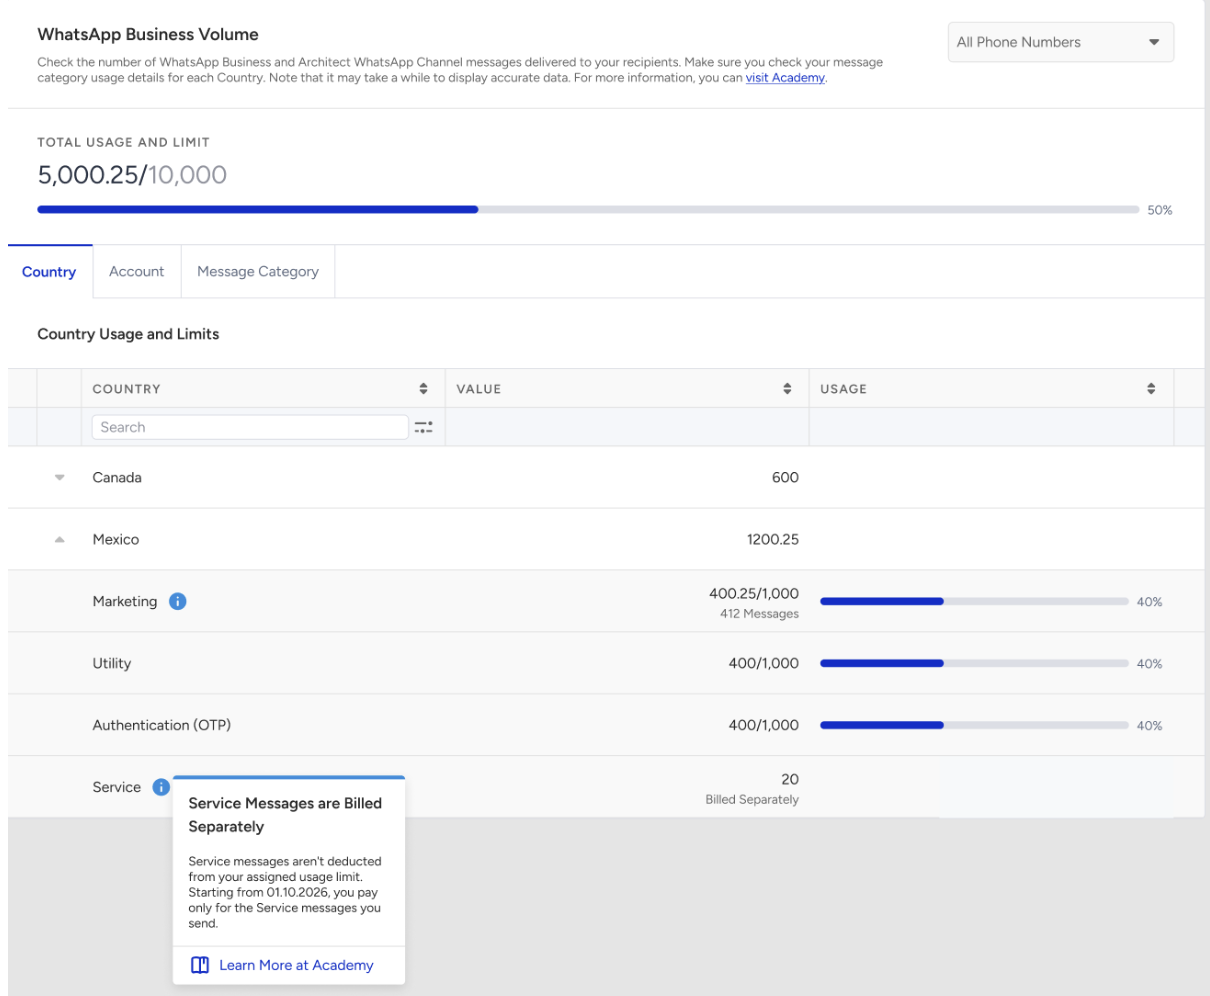Expand the Canada row
1210x996 pixels.
coord(60,478)
